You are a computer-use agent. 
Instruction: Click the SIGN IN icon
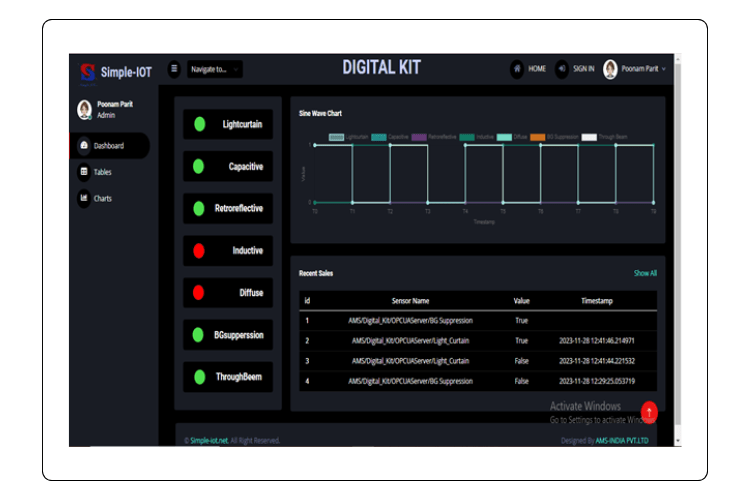(x=562, y=69)
